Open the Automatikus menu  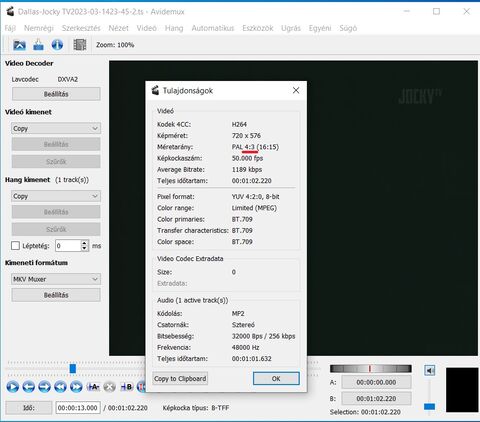(x=213, y=28)
